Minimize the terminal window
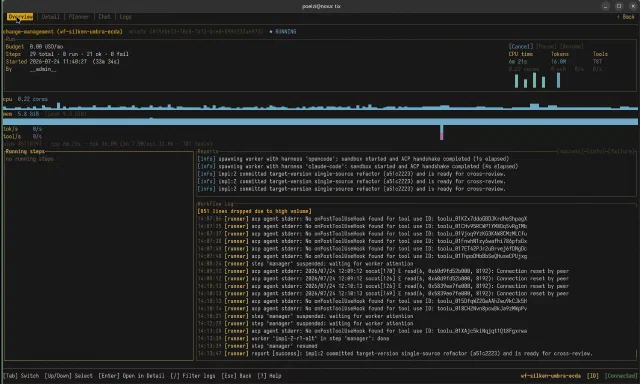 tap(605, 6)
